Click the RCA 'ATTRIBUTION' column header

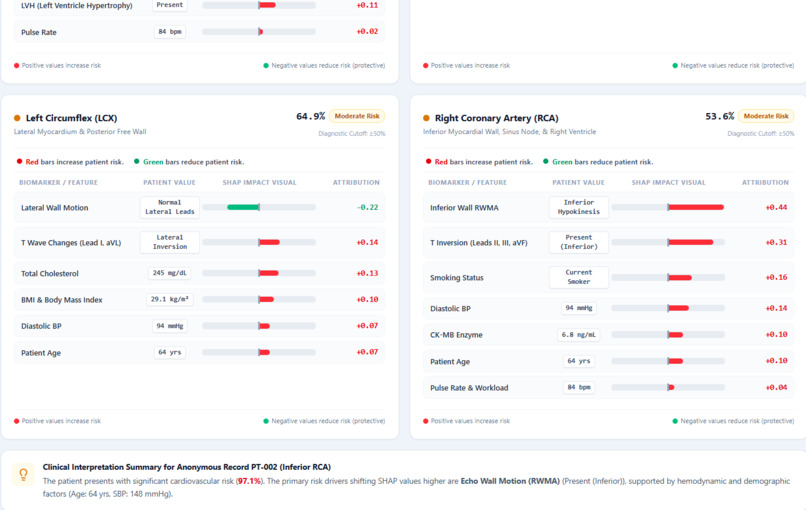click(x=765, y=183)
